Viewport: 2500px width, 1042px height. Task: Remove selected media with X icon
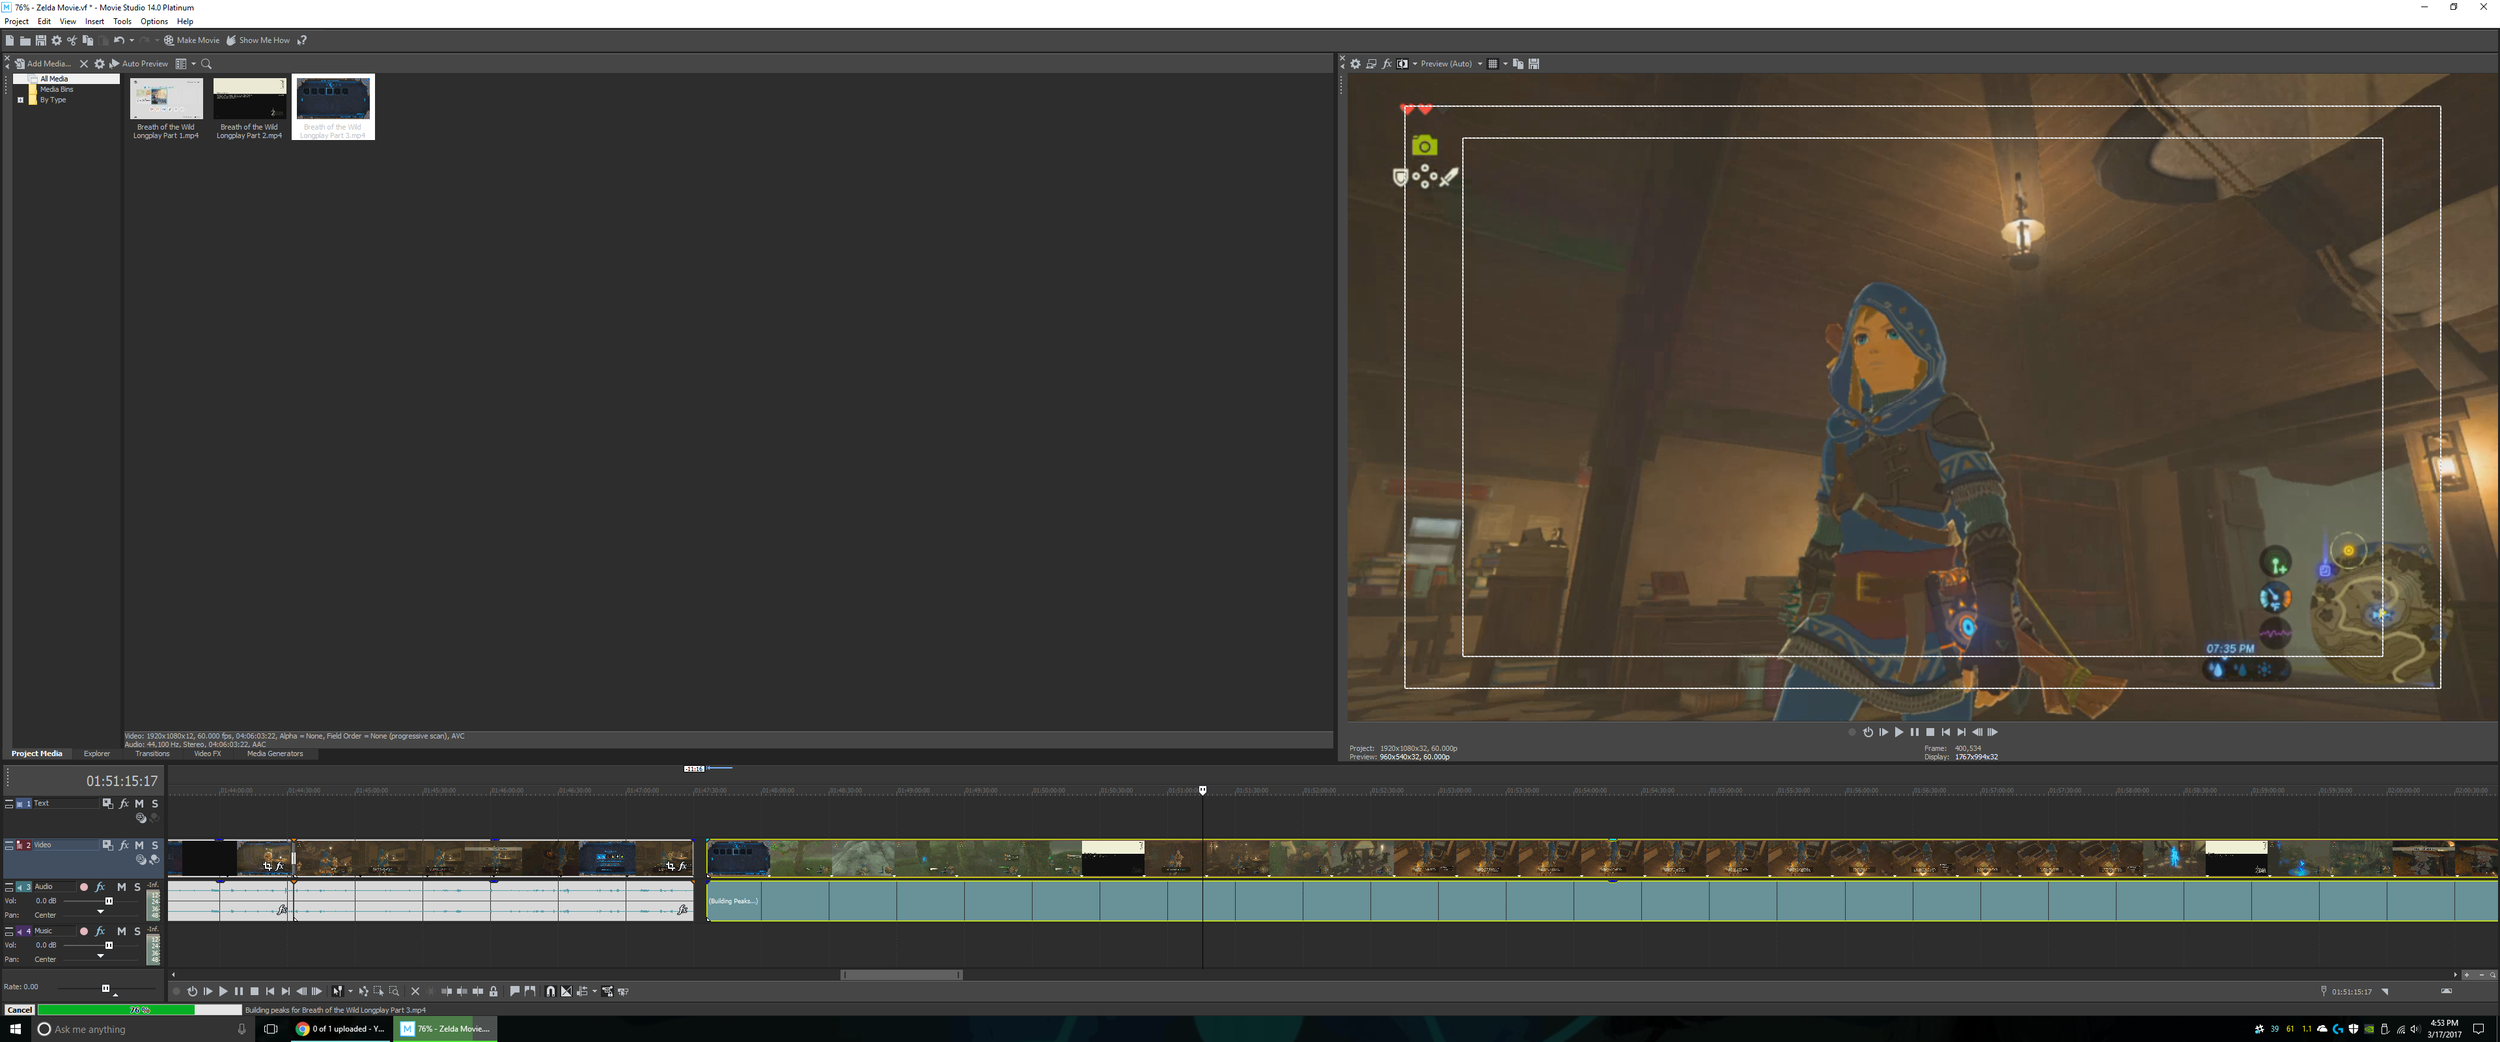pyautogui.click(x=84, y=64)
